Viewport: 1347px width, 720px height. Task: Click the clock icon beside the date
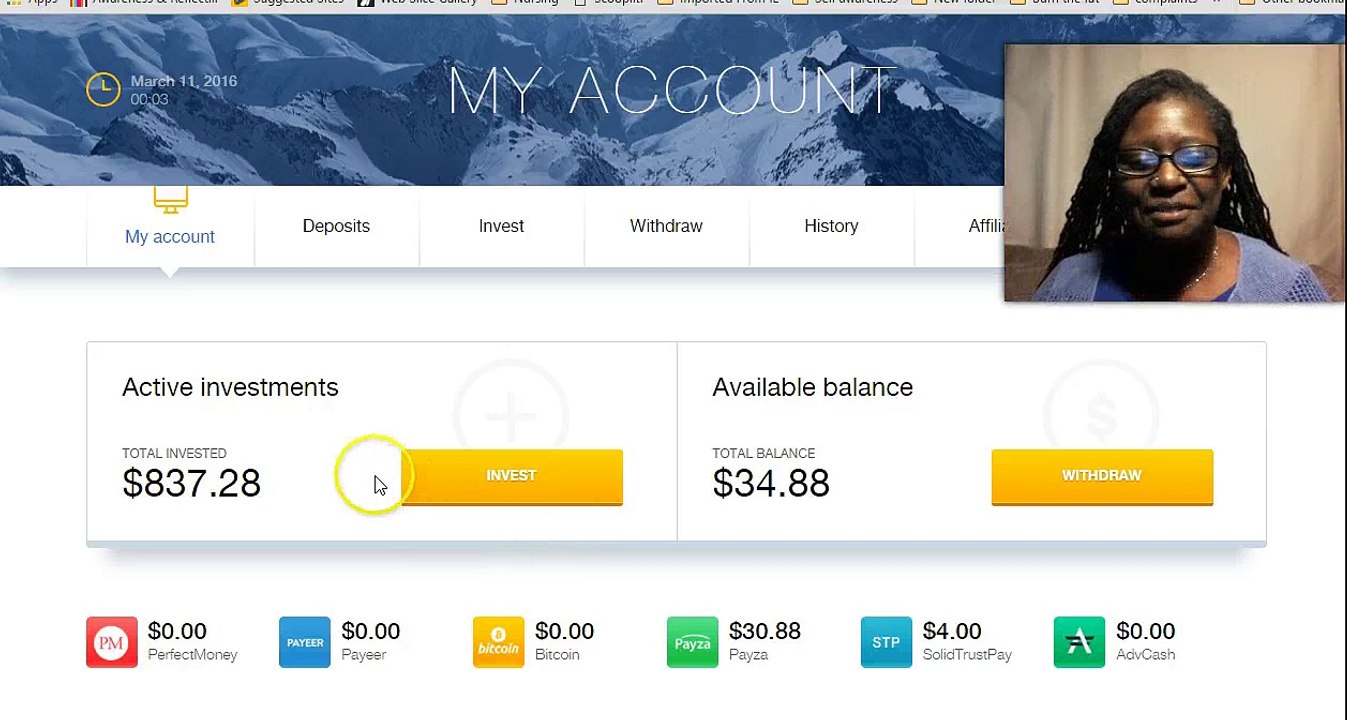(x=103, y=89)
